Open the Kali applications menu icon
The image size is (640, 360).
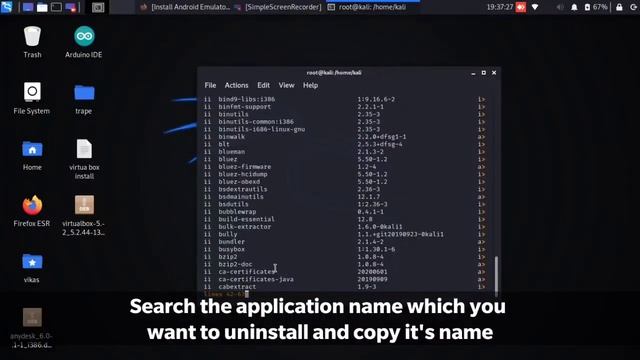click(7, 7)
